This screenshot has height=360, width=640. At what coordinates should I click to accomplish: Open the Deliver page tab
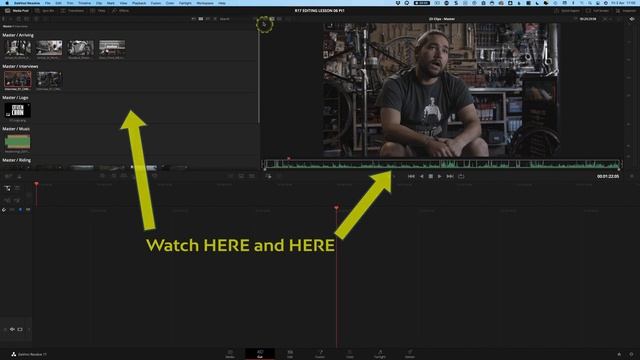tap(410, 354)
